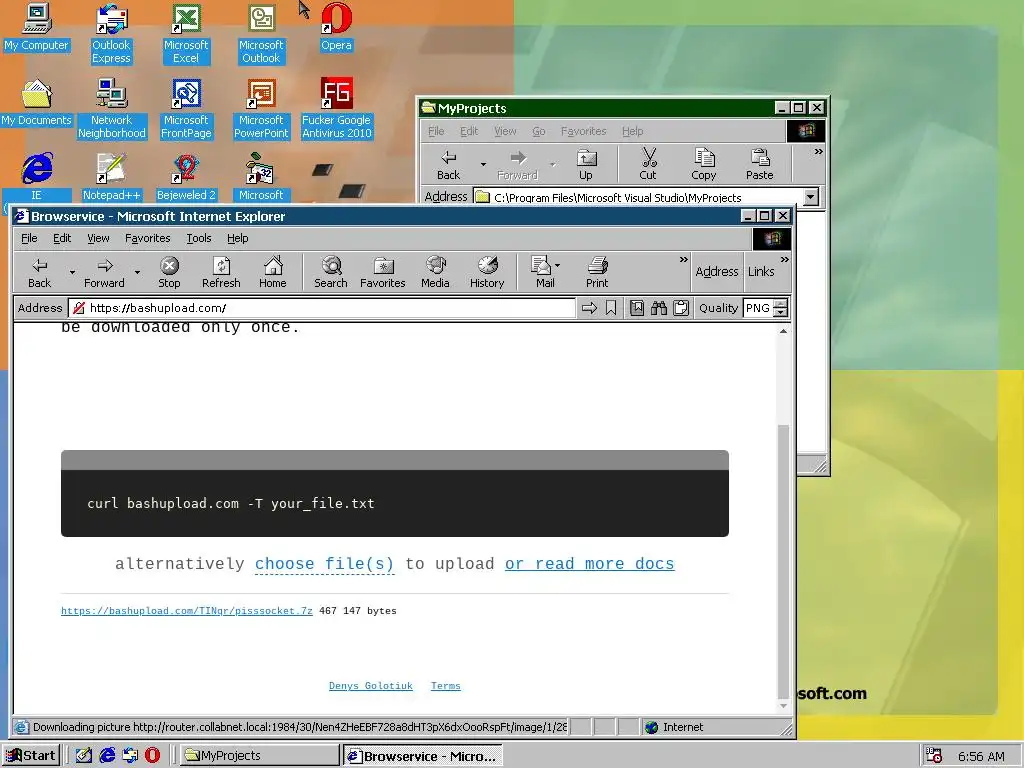Switch to MyProjects taskbar button
The image size is (1024, 768).
click(259, 756)
